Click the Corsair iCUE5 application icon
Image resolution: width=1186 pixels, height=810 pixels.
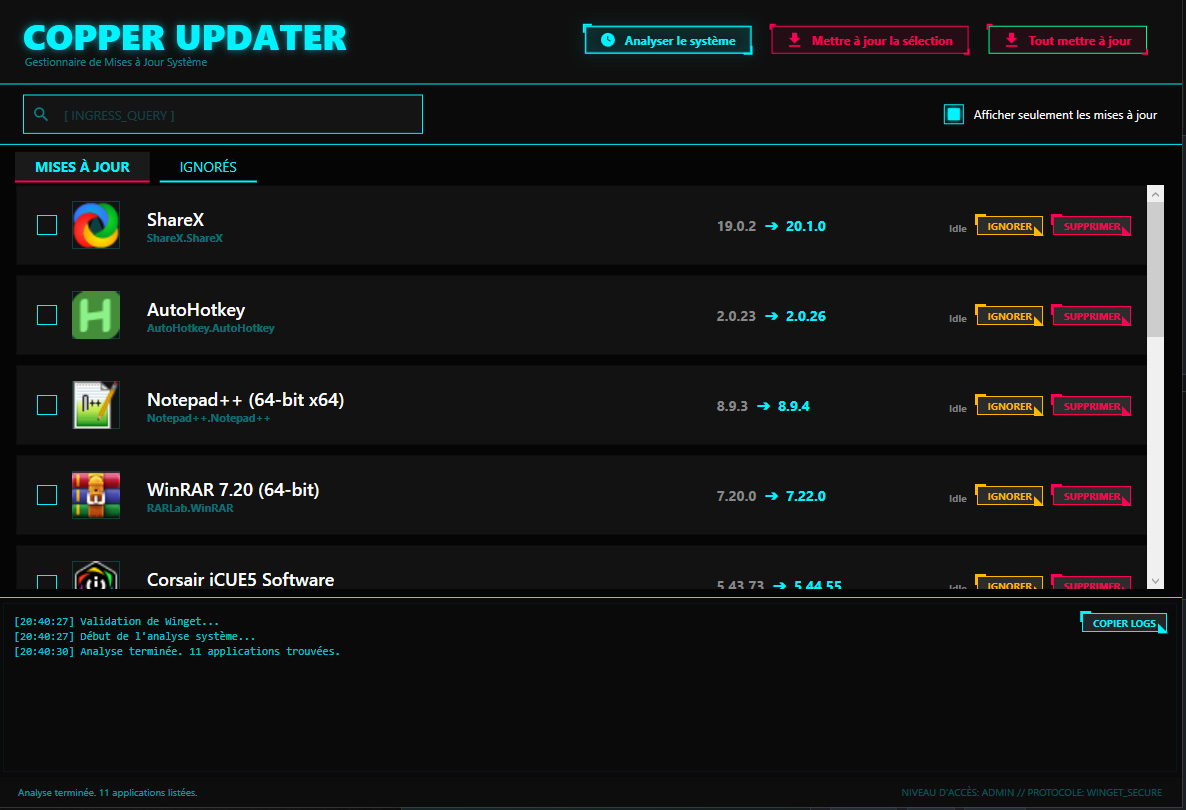pyautogui.click(x=96, y=576)
